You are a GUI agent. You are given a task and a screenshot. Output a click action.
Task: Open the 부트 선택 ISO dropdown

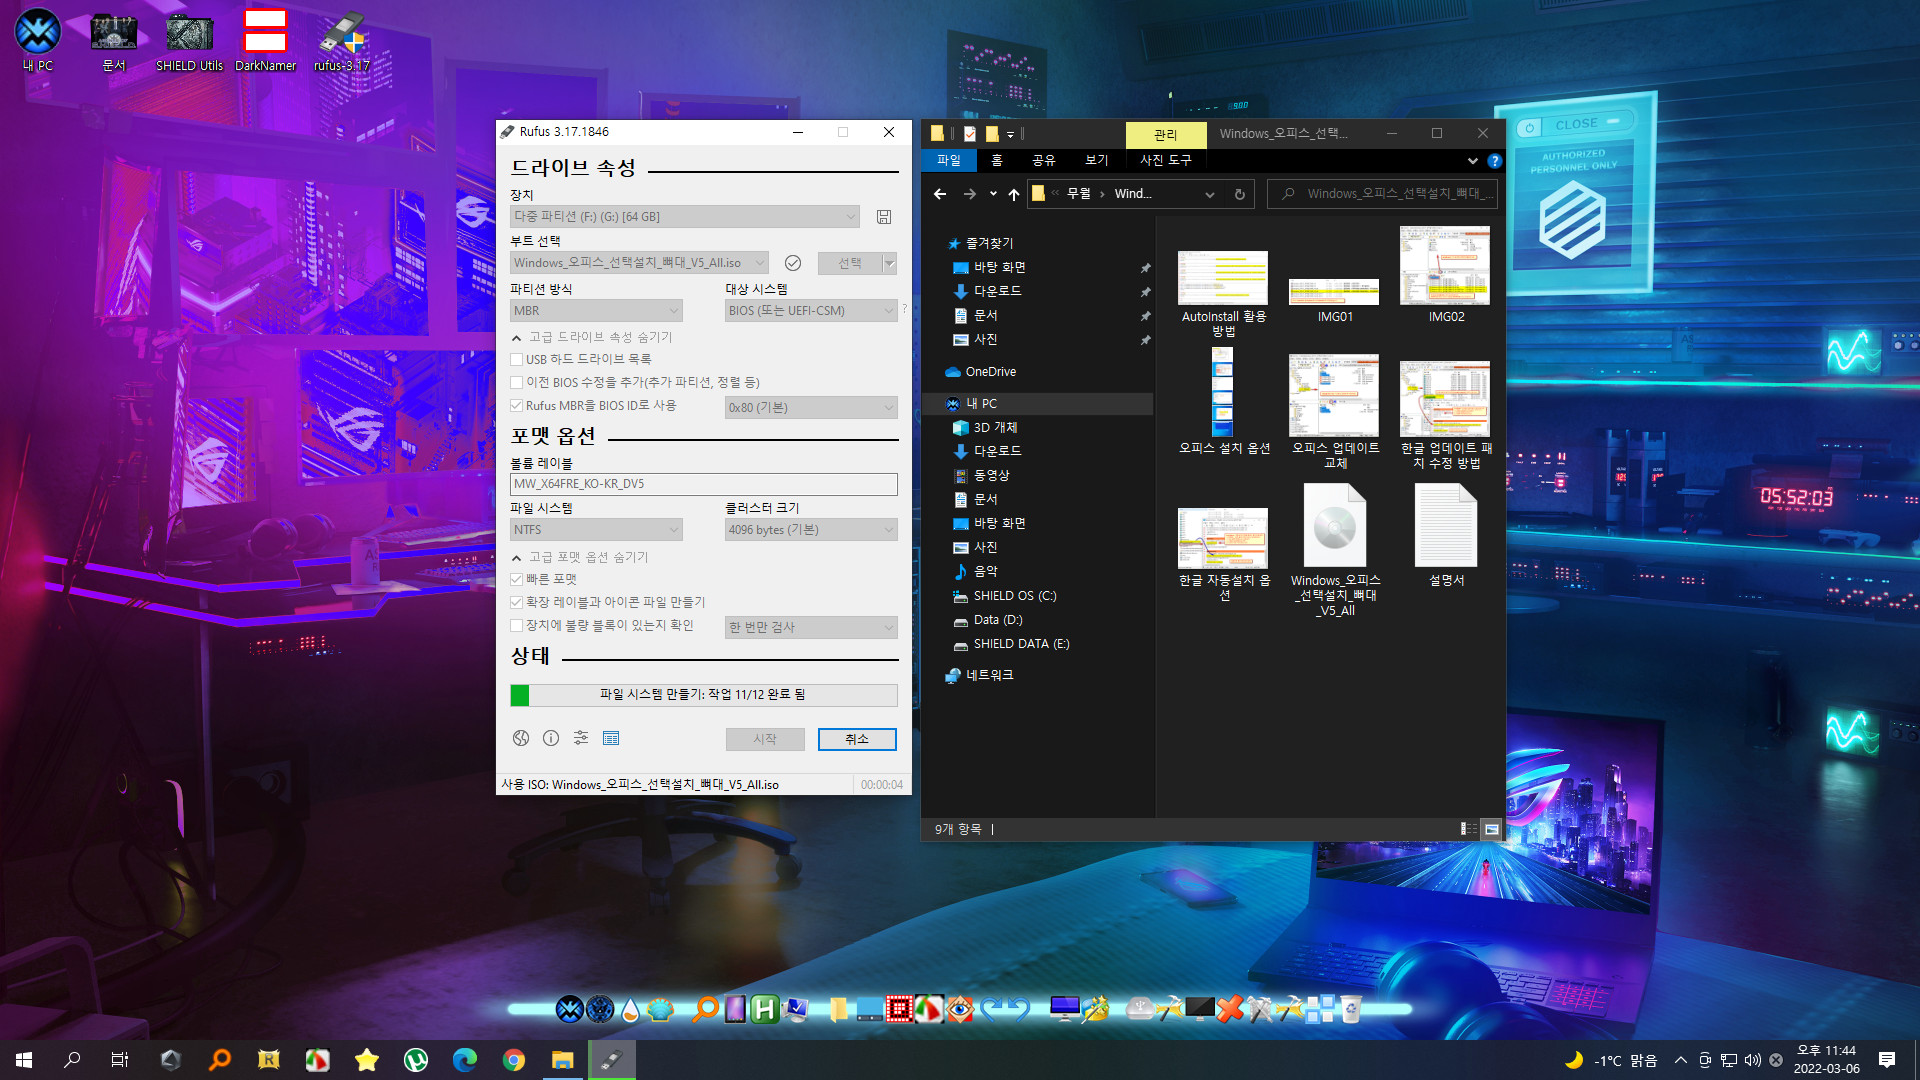click(x=639, y=263)
